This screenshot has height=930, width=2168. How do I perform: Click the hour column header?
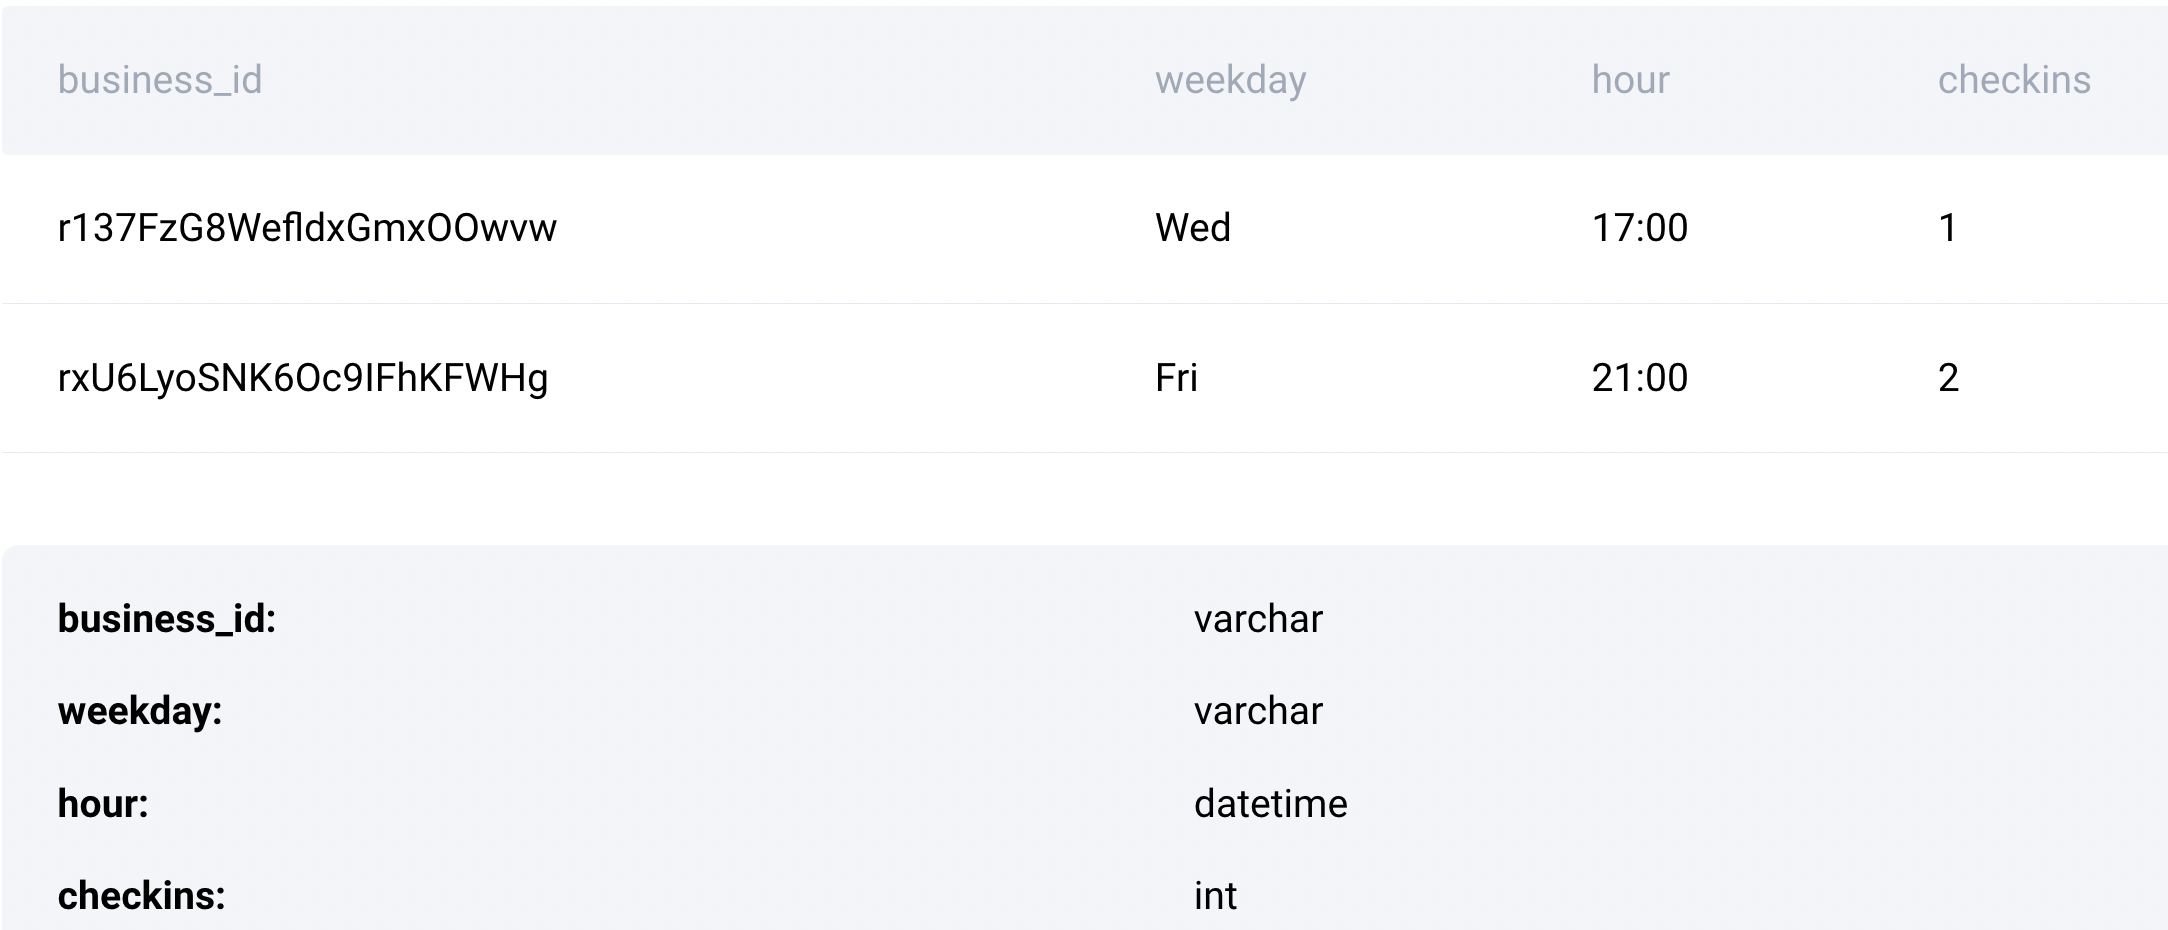pos(1630,80)
